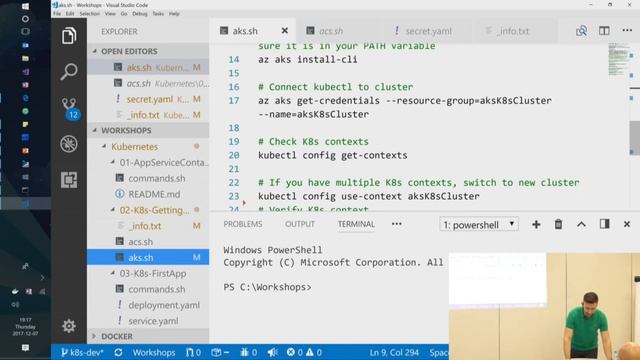Open the PROBLEMS panel tab
This screenshot has width=640, height=360.
(243, 224)
